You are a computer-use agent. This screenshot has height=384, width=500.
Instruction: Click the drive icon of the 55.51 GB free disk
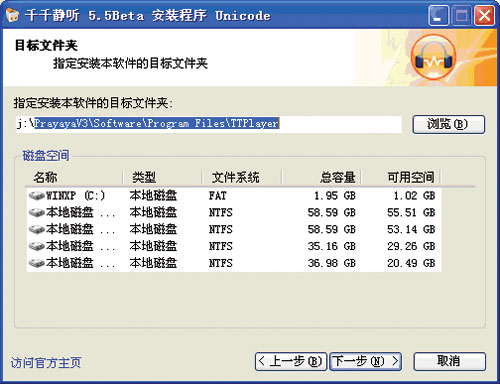(x=37, y=212)
